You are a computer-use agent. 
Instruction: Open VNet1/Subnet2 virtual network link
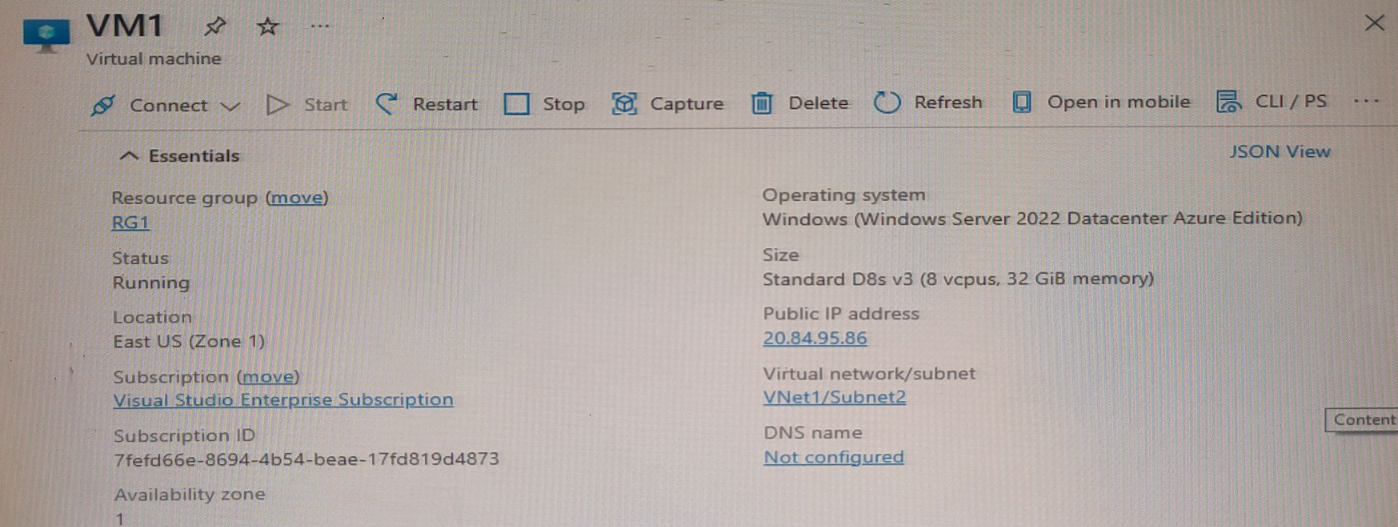tap(834, 397)
